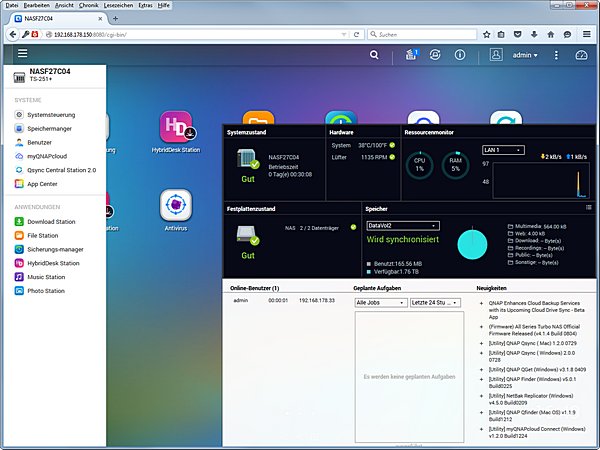600x450 pixels.
Task: Open the Firefox hamburger menu
Action: 587,34
